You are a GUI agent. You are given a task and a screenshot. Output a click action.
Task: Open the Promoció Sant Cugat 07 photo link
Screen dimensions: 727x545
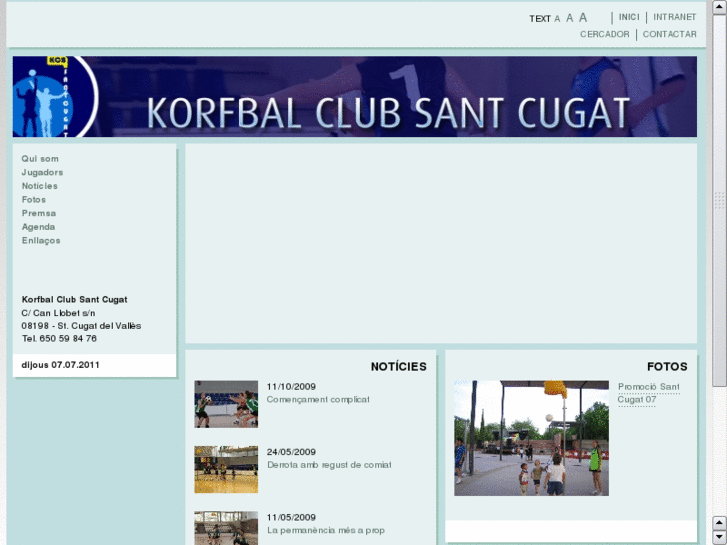(649, 393)
